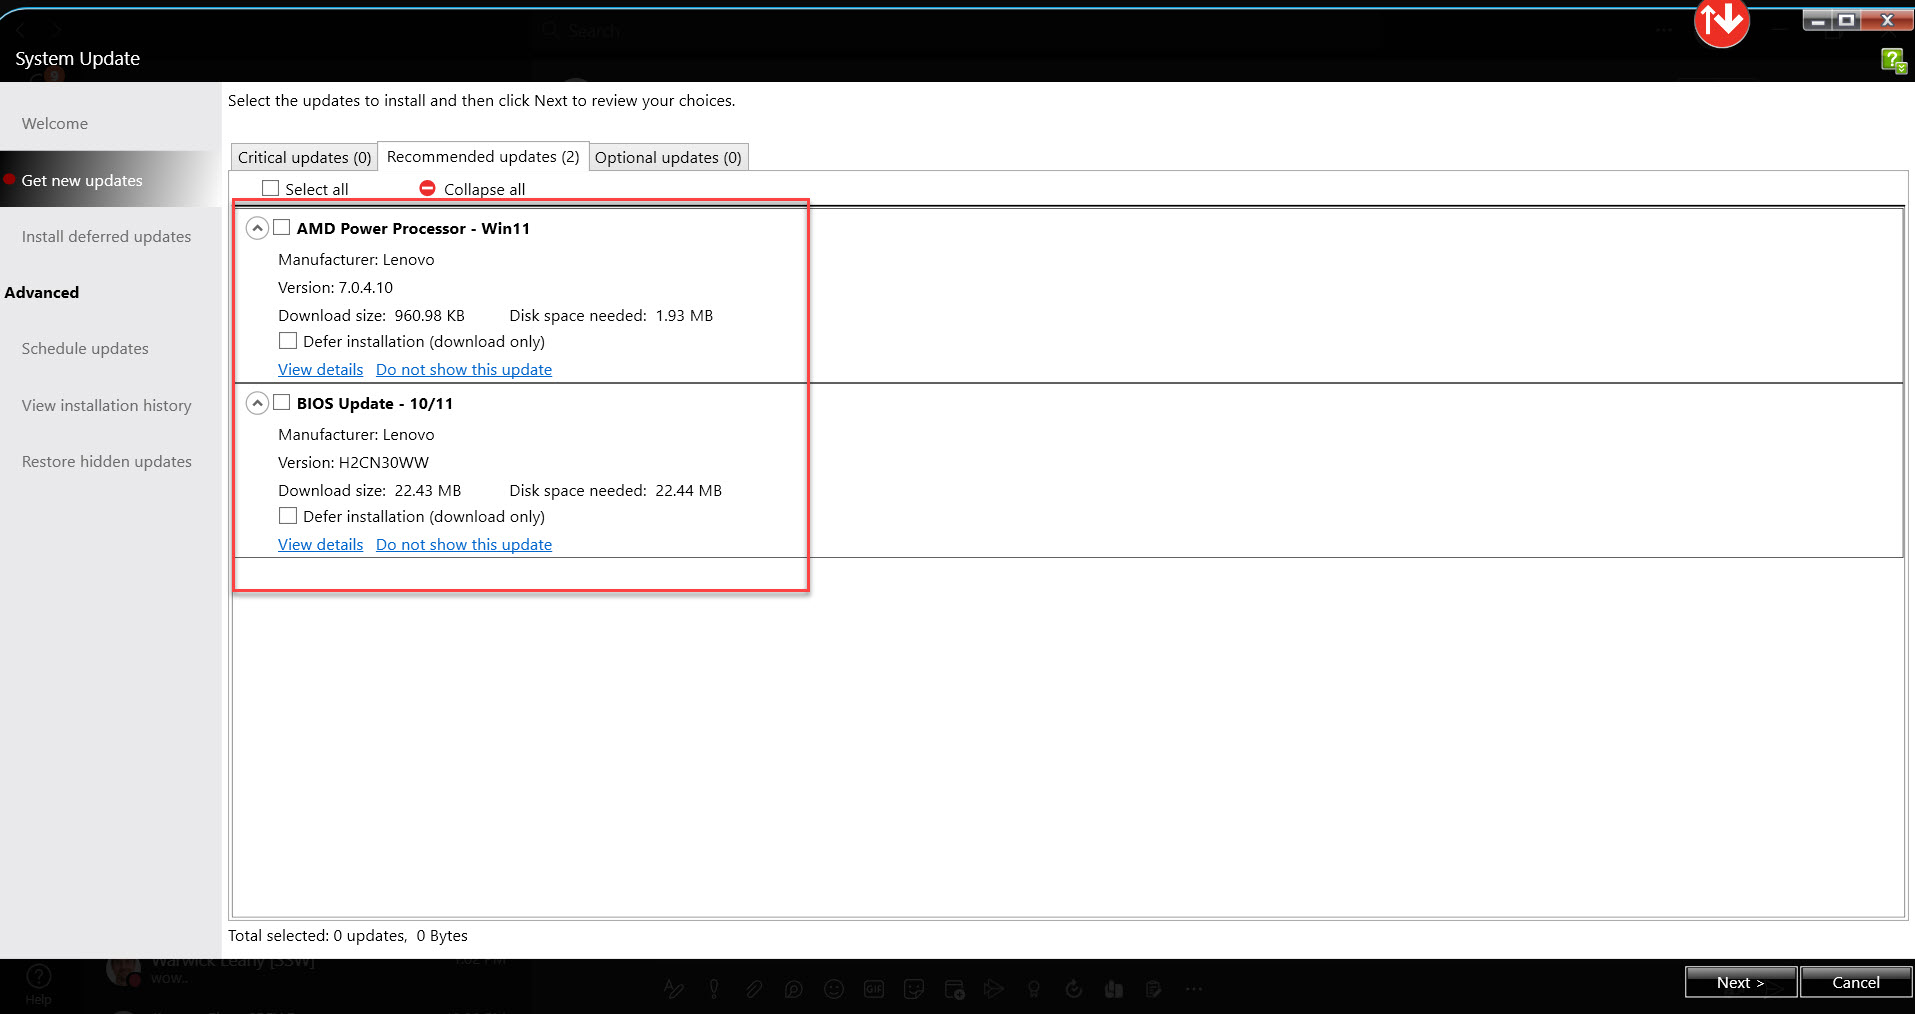Screen dimensions: 1915x1014
Task: Tick the Select all checkbox
Action: click(x=270, y=188)
